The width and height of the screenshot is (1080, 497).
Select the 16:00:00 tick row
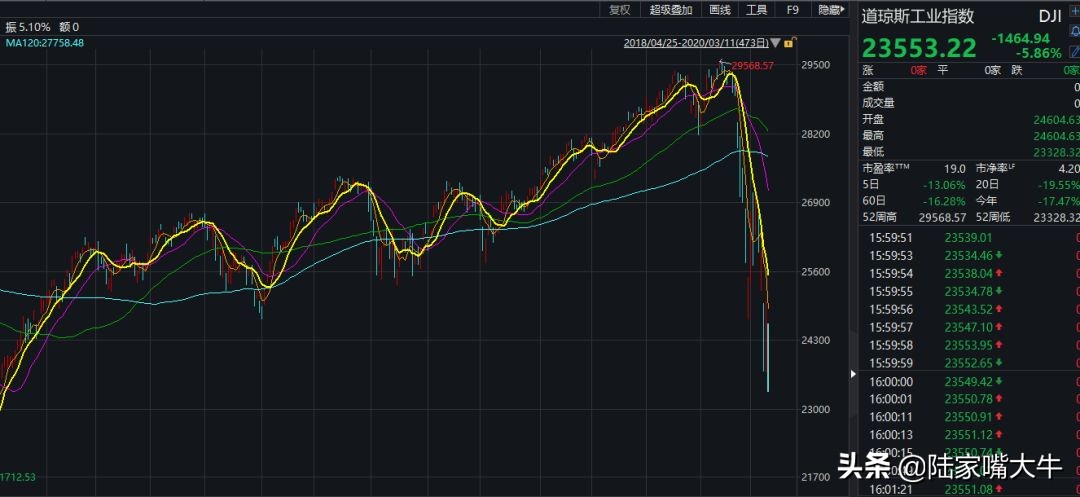click(x=970, y=381)
